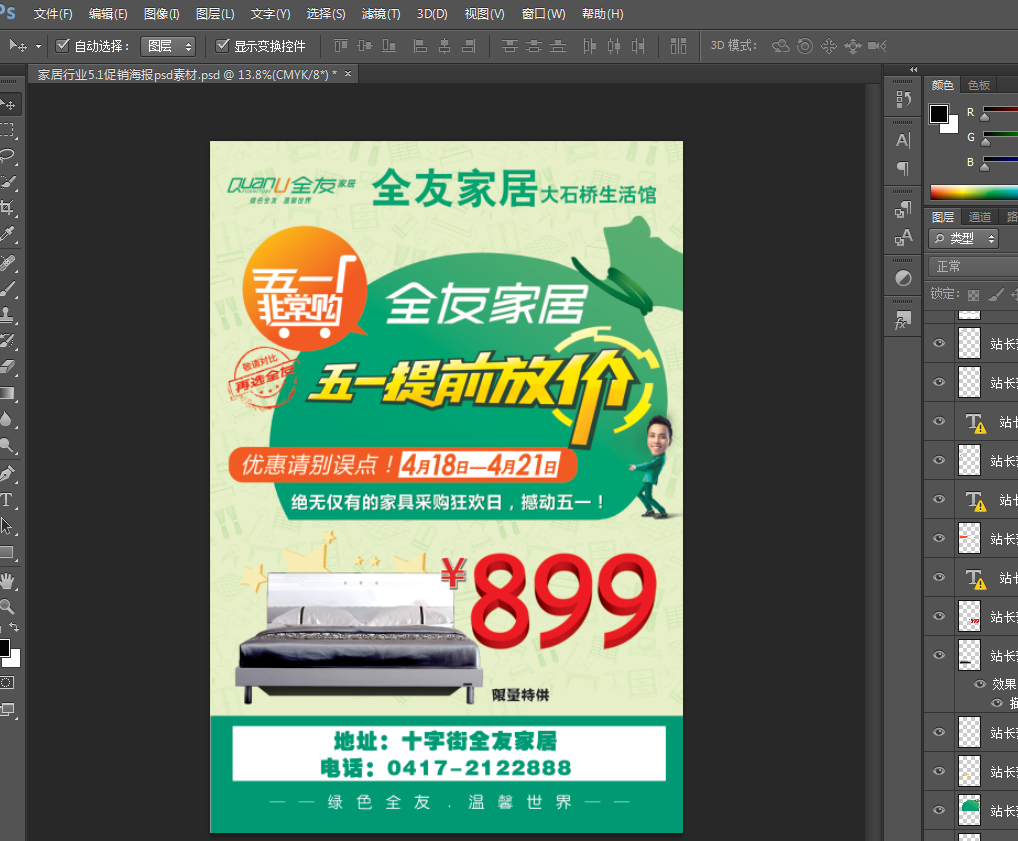
Task: Hide the layer with the bed thumbnail
Action: [939, 655]
